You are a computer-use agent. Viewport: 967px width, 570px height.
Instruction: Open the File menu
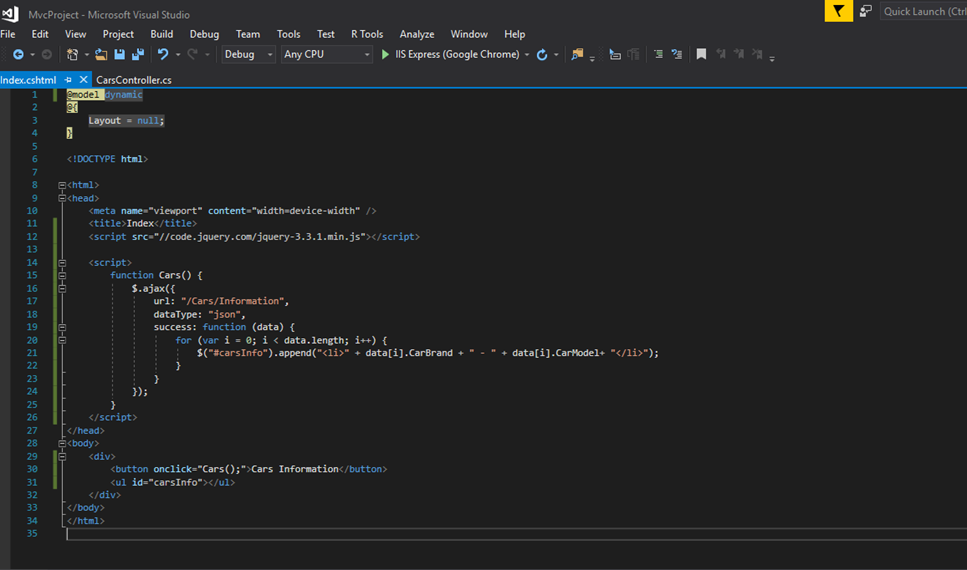pyautogui.click(x=8, y=34)
